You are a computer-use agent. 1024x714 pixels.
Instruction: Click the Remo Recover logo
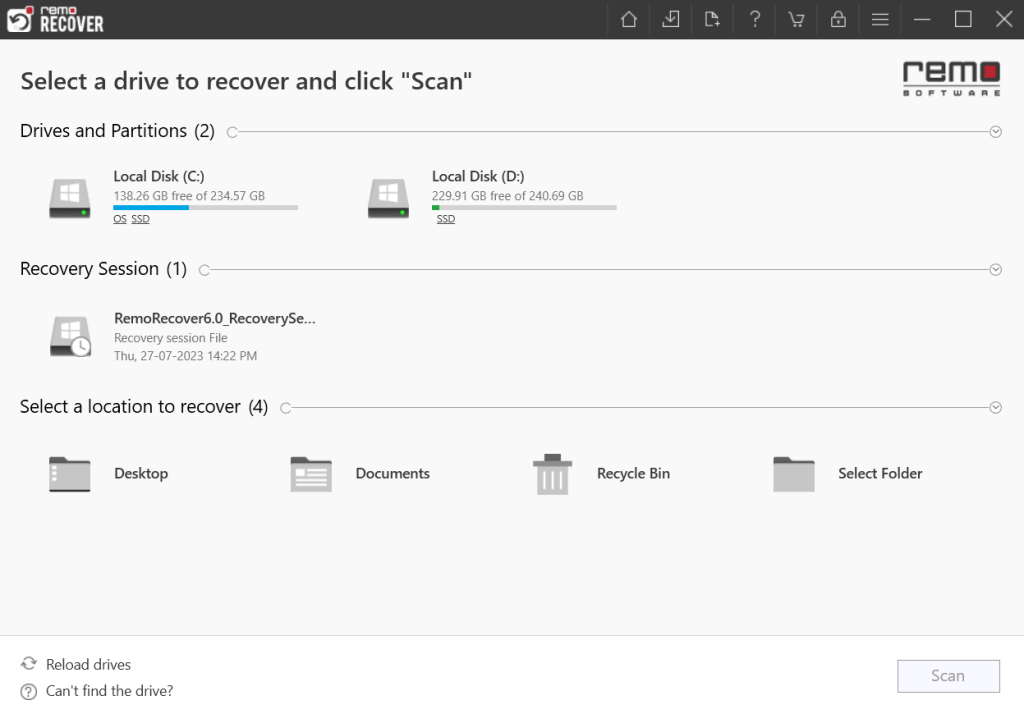(x=55, y=19)
